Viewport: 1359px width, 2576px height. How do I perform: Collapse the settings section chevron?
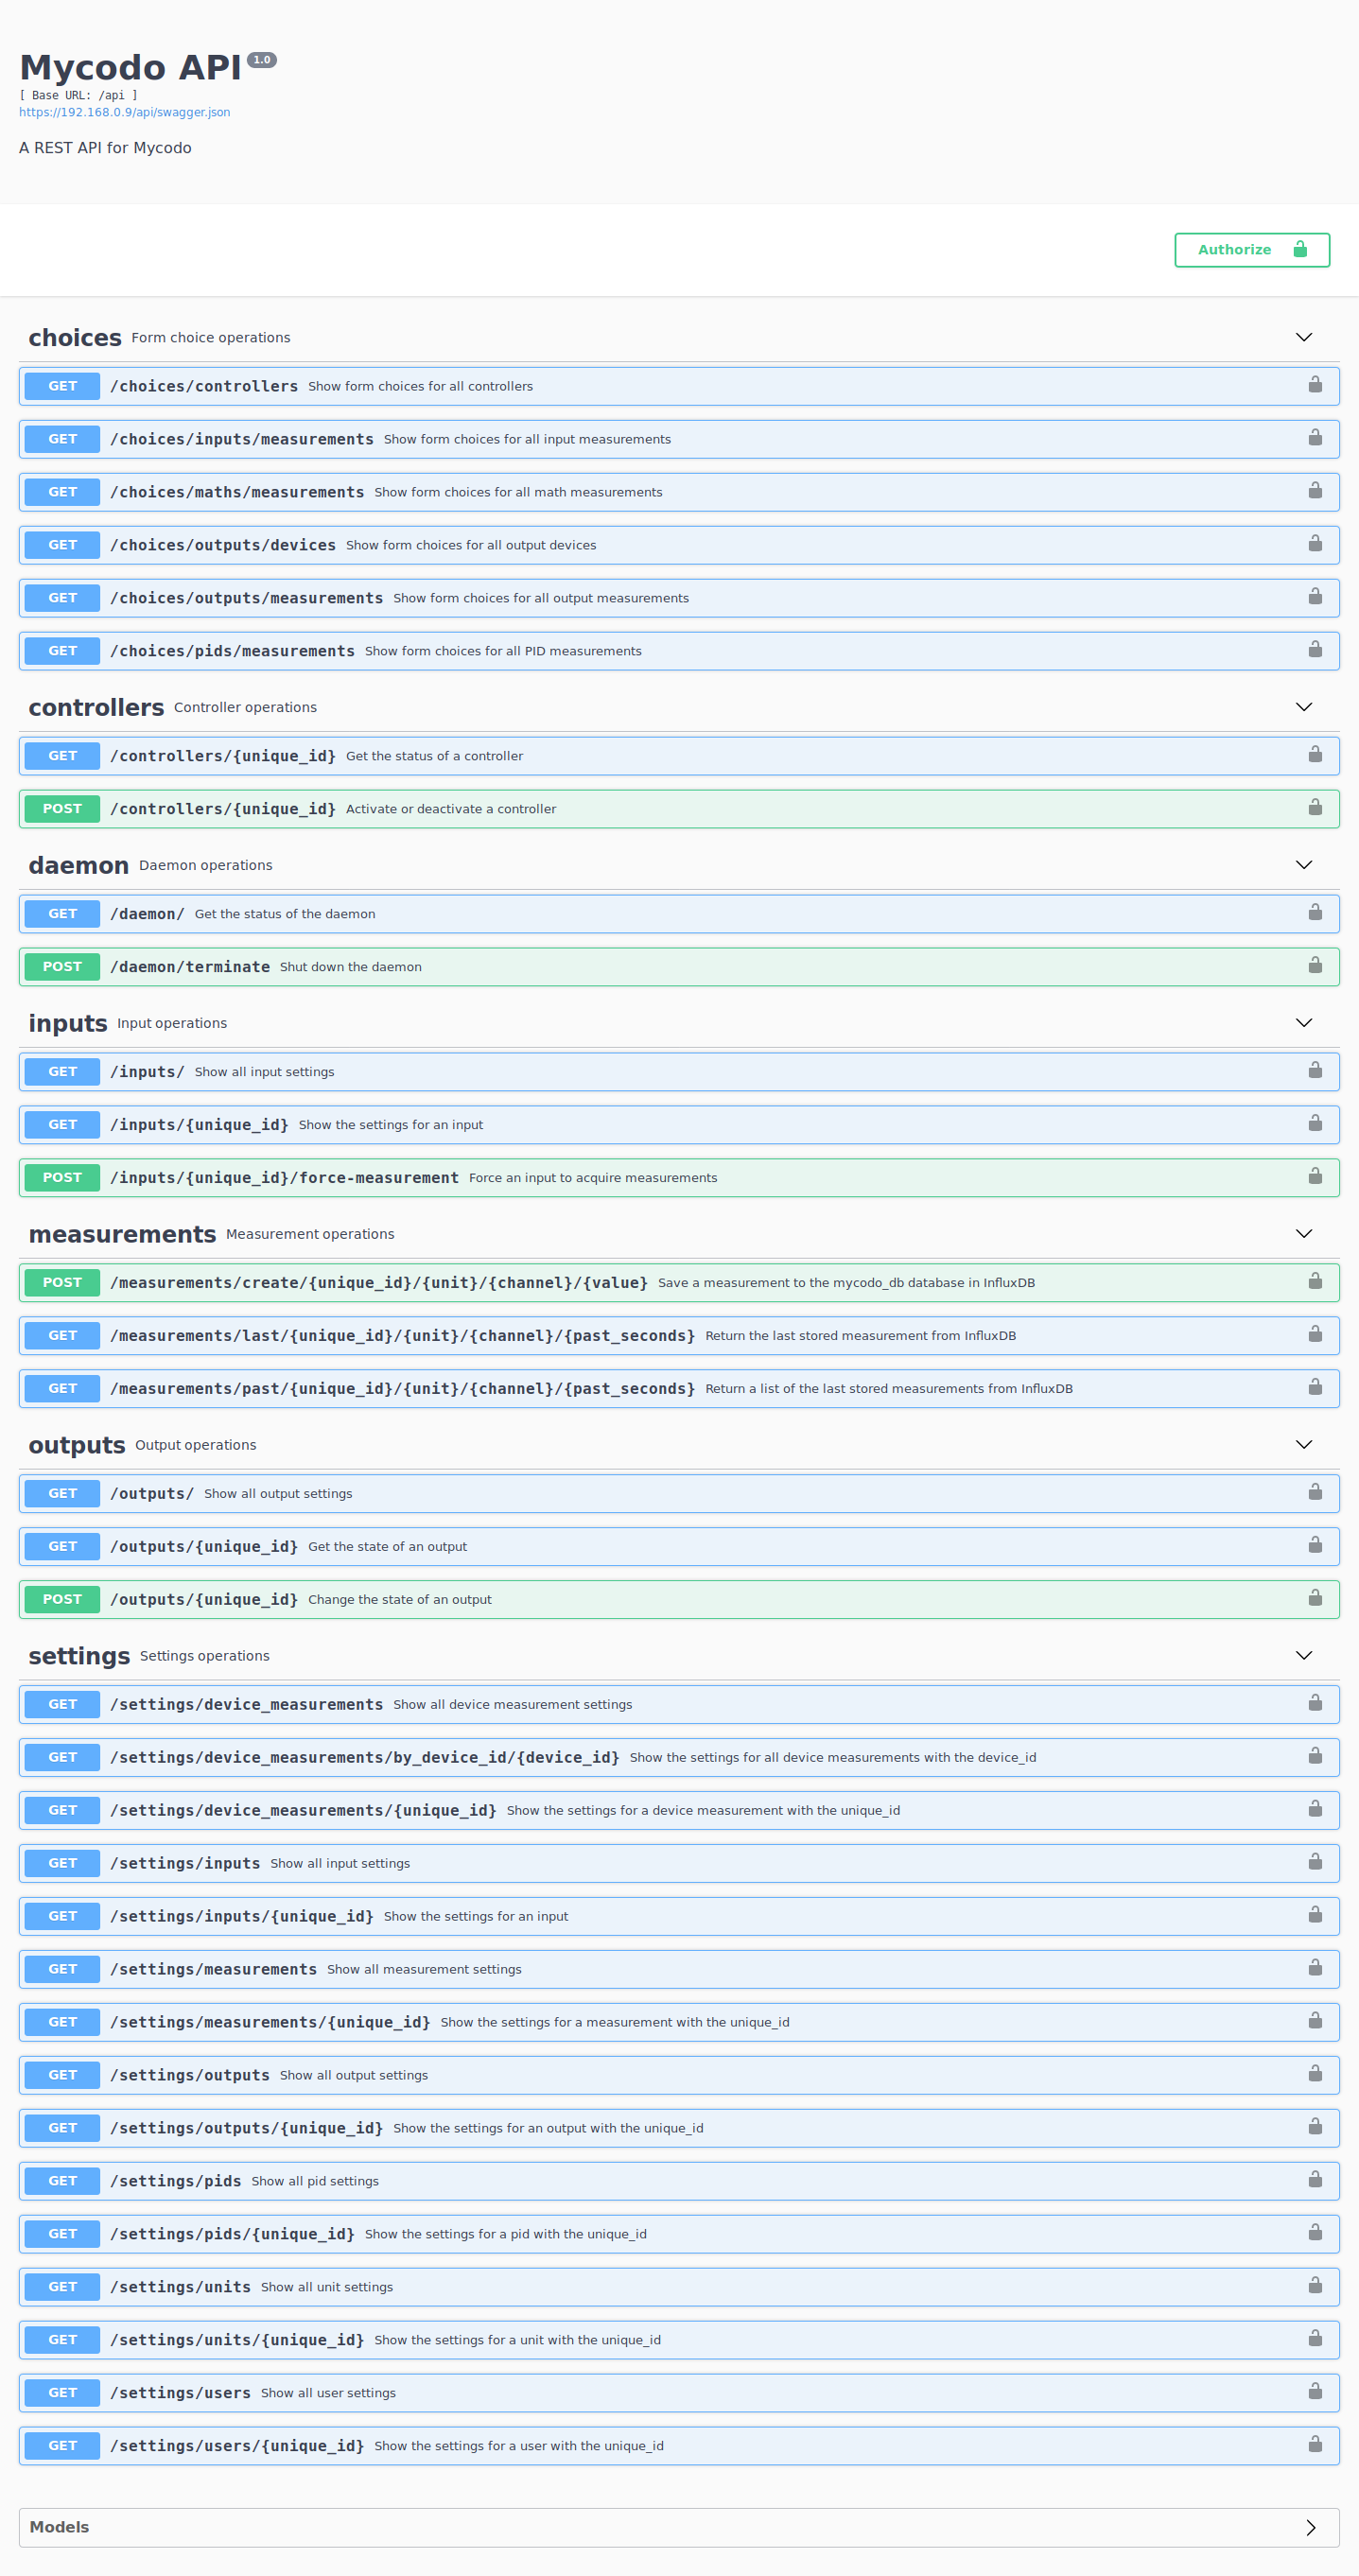[1303, 1656]
